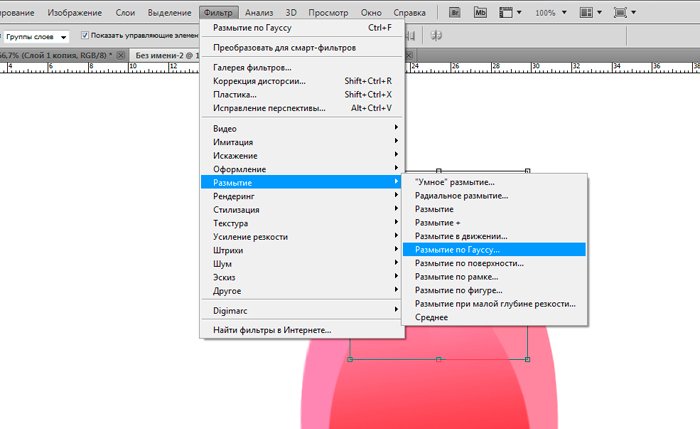Click the auto-align layers icon in options bar

436,35
